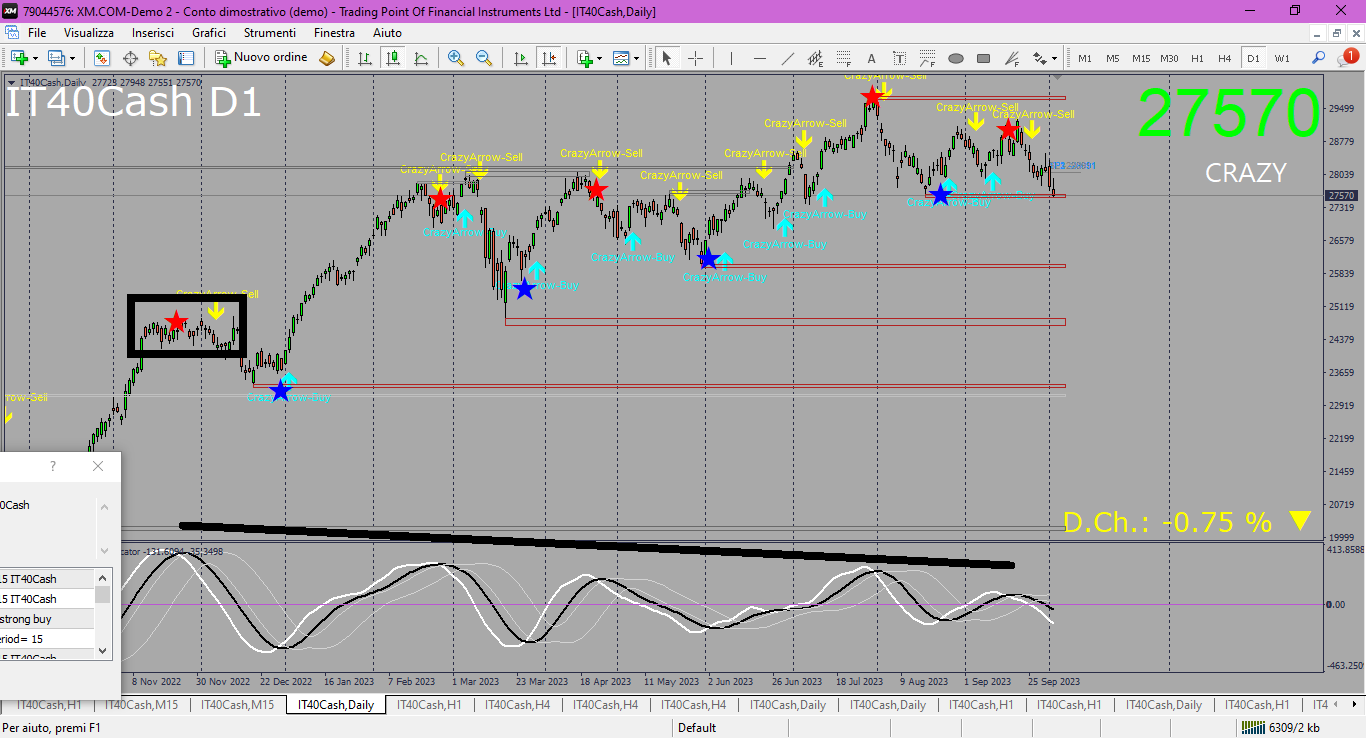The image size is (1366, 738).
Task: Open the Grafici menu
Action: (x=209, y=32)
